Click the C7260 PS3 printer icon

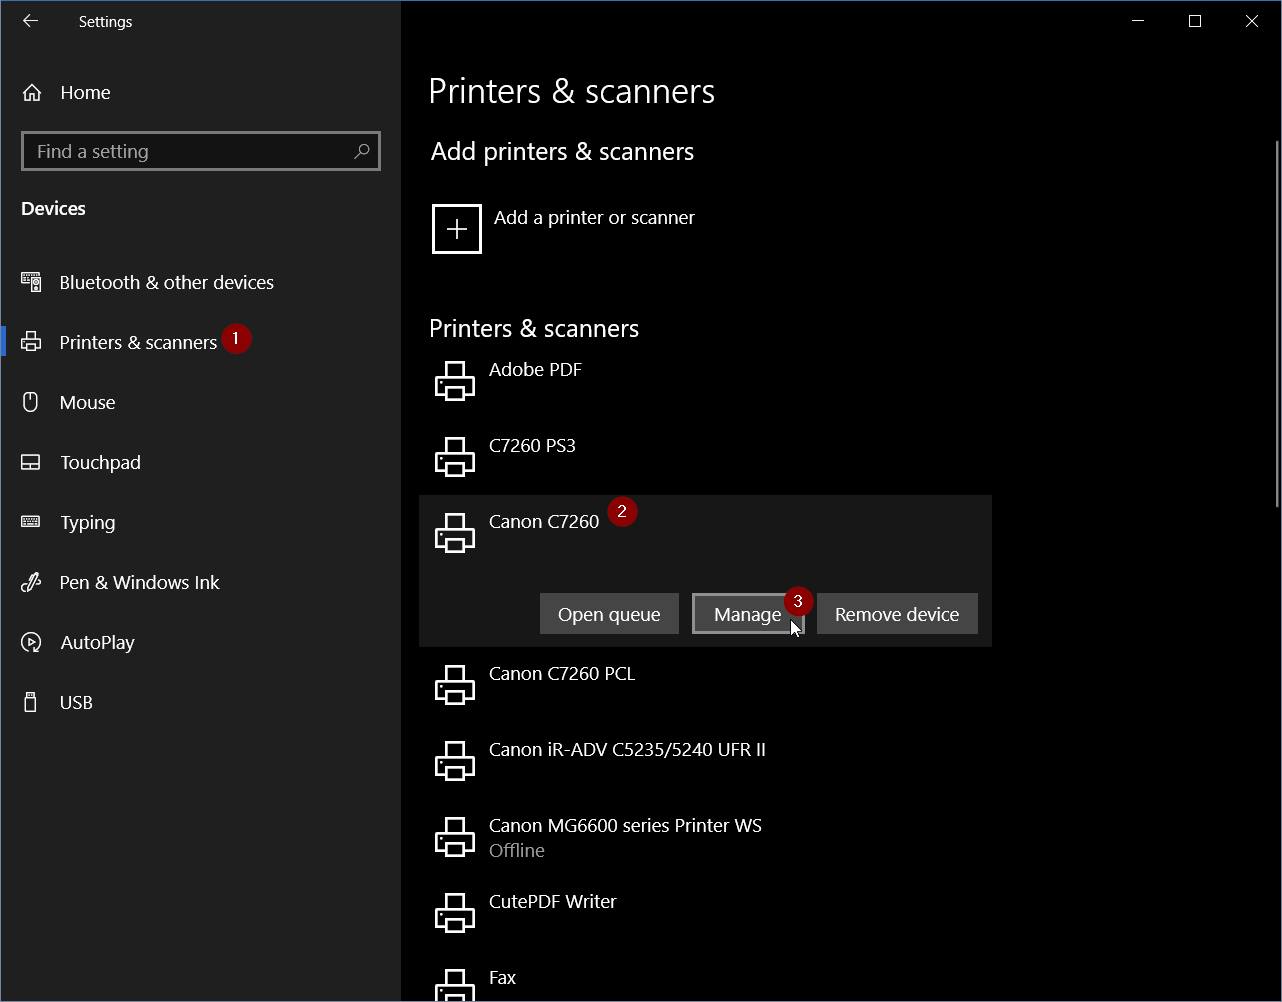(x=455, y=457)
